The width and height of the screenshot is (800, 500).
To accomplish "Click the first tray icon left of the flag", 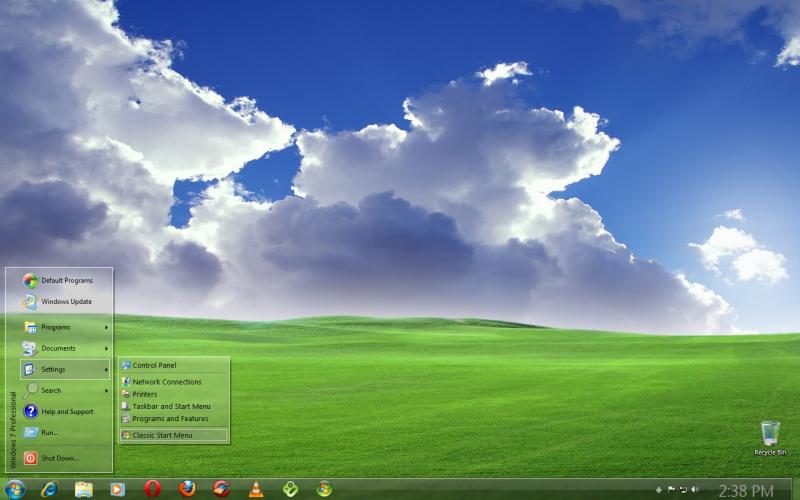I will pos(659,490).
